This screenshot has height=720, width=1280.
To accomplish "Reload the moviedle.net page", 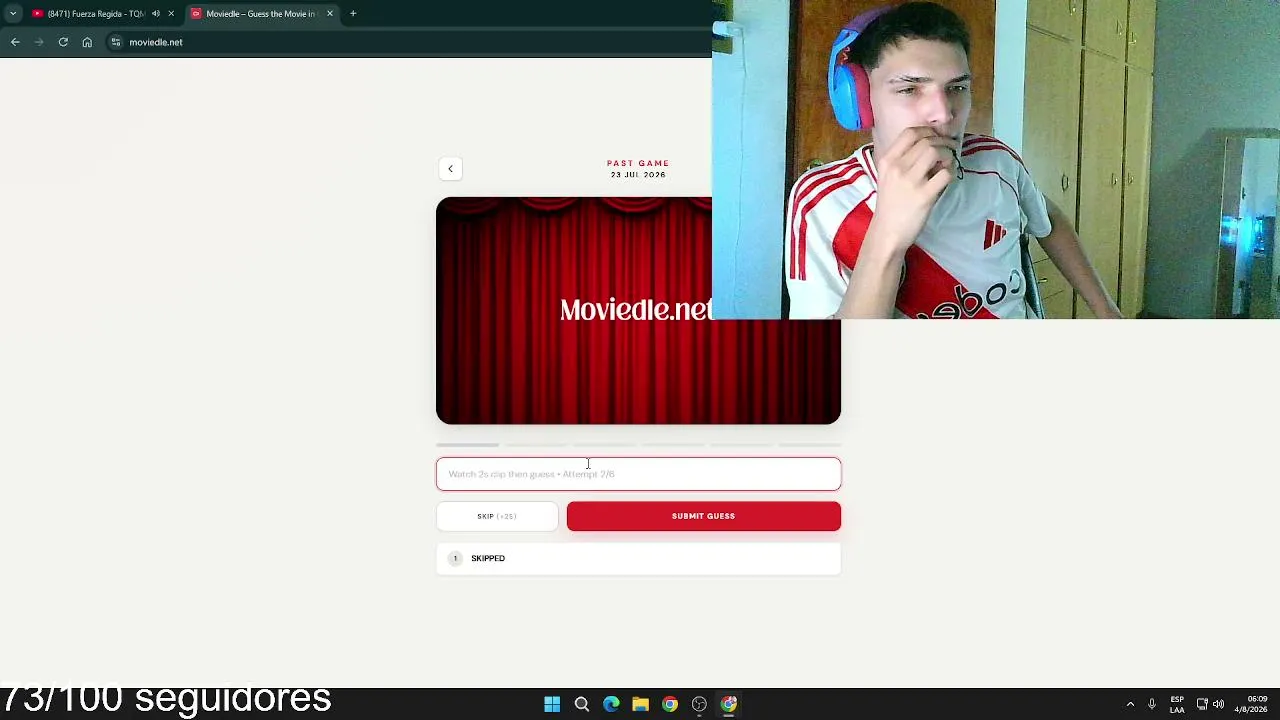I will coord(63,42).
